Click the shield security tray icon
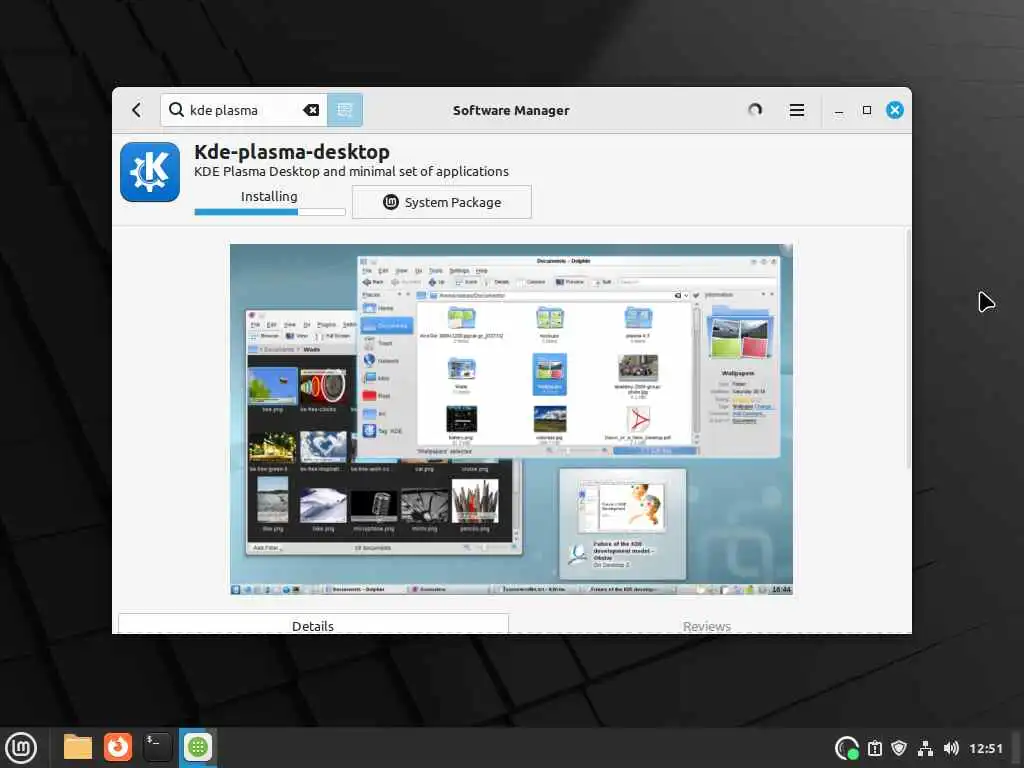 click(x=899, y=748)
